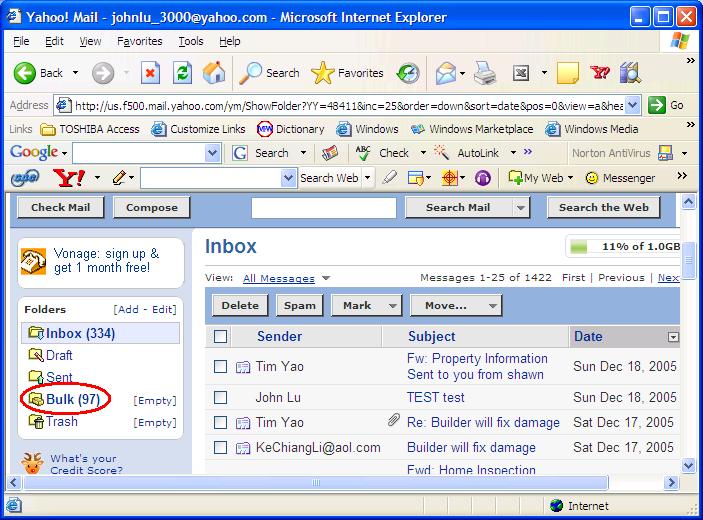703x520 pixels.
Task: Empty the Trash folder link
Action: (x=155, y=422)
